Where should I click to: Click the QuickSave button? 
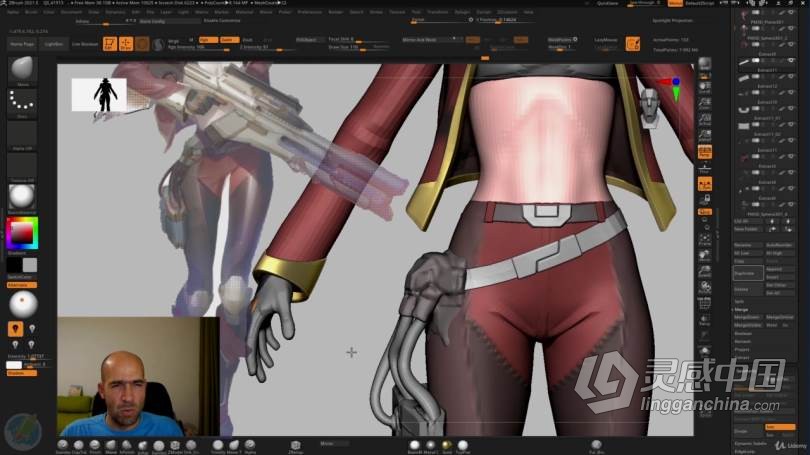pos(607,3)
